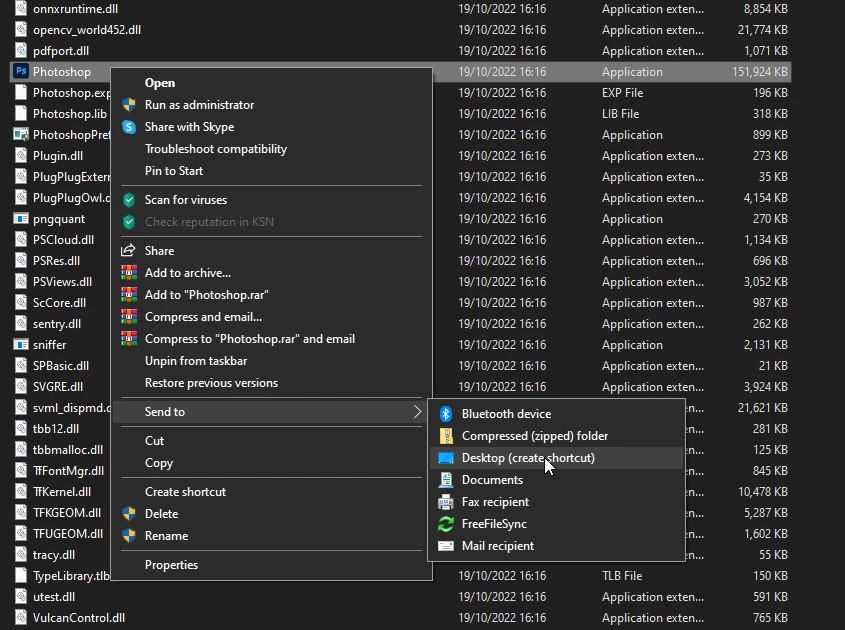Image resolution: width=845 pixels, height=630 pixels.
Task: Select Troubleshoot compatibility
Action: point(271,149)
